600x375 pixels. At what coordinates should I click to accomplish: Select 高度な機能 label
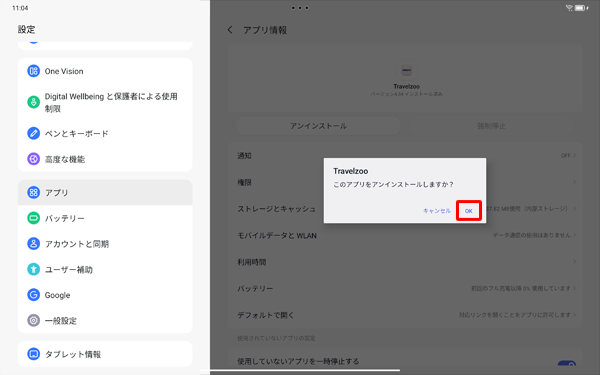[65, 159]
